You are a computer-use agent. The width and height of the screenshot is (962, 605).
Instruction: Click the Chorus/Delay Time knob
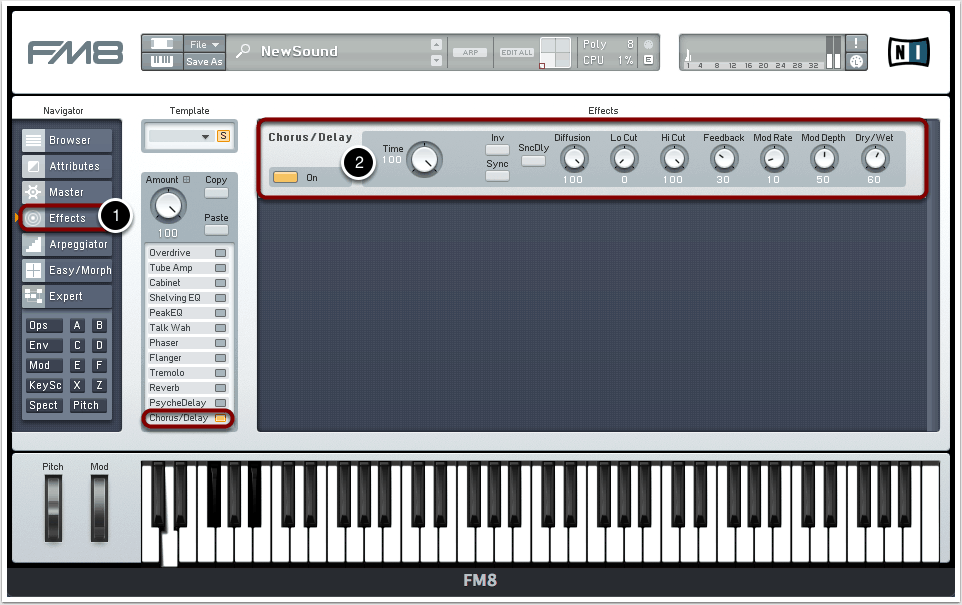pyautogui.click(x=424, y=160)
